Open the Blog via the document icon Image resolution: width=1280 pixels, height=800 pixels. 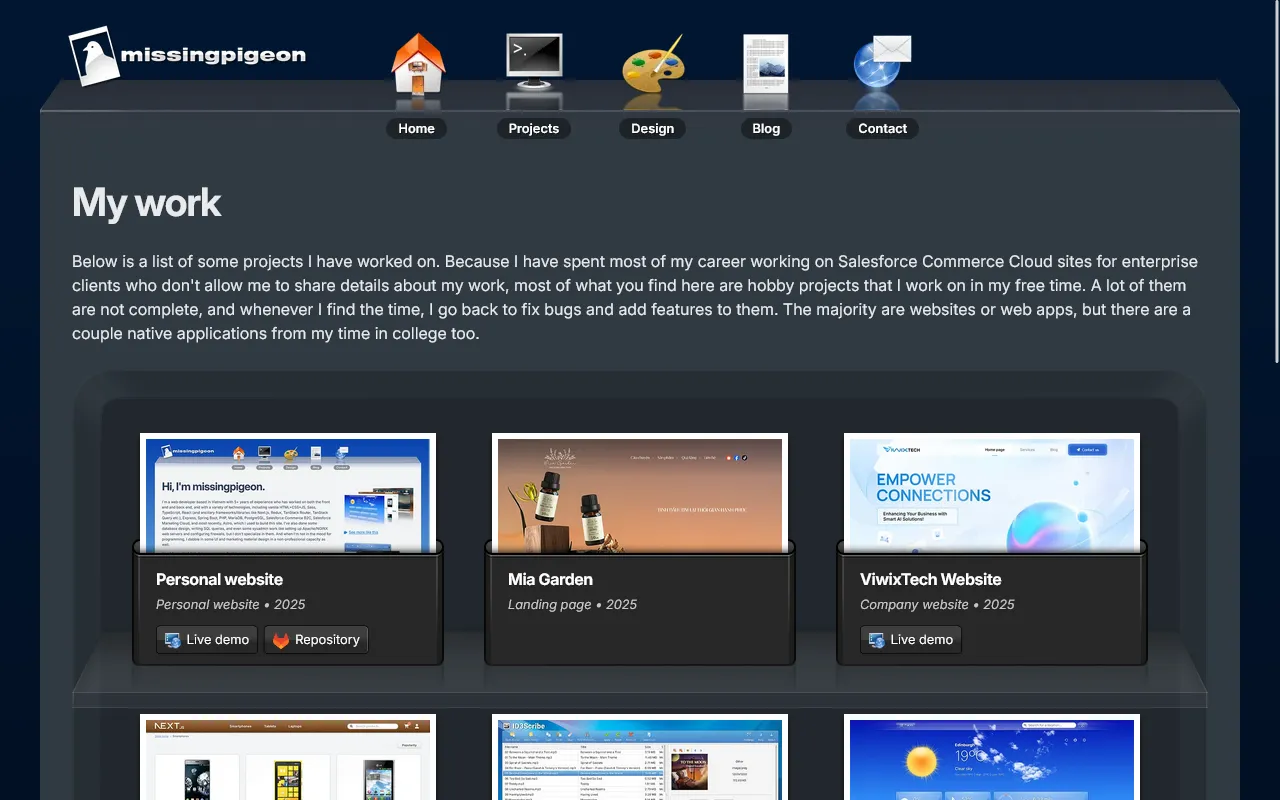point(766,62)
